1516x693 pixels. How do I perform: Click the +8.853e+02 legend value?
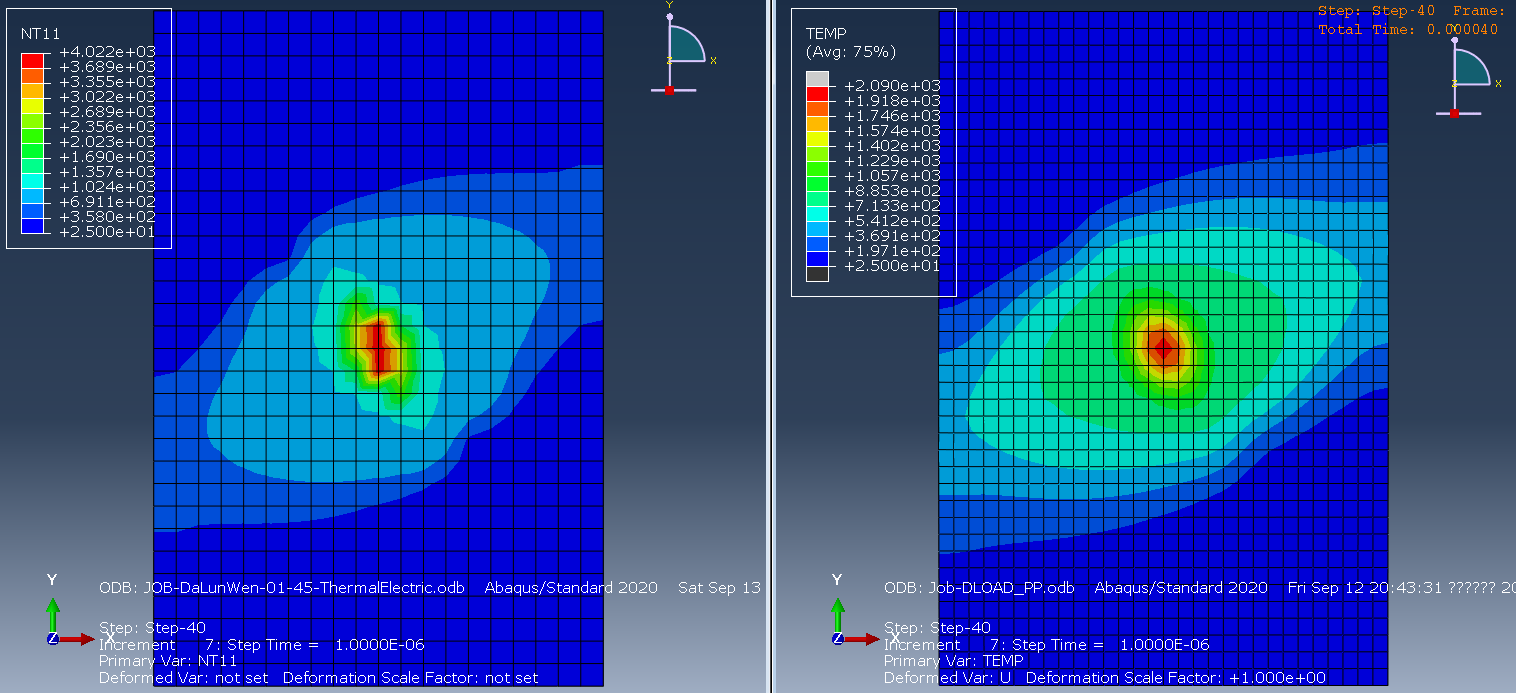coord(892,191)
